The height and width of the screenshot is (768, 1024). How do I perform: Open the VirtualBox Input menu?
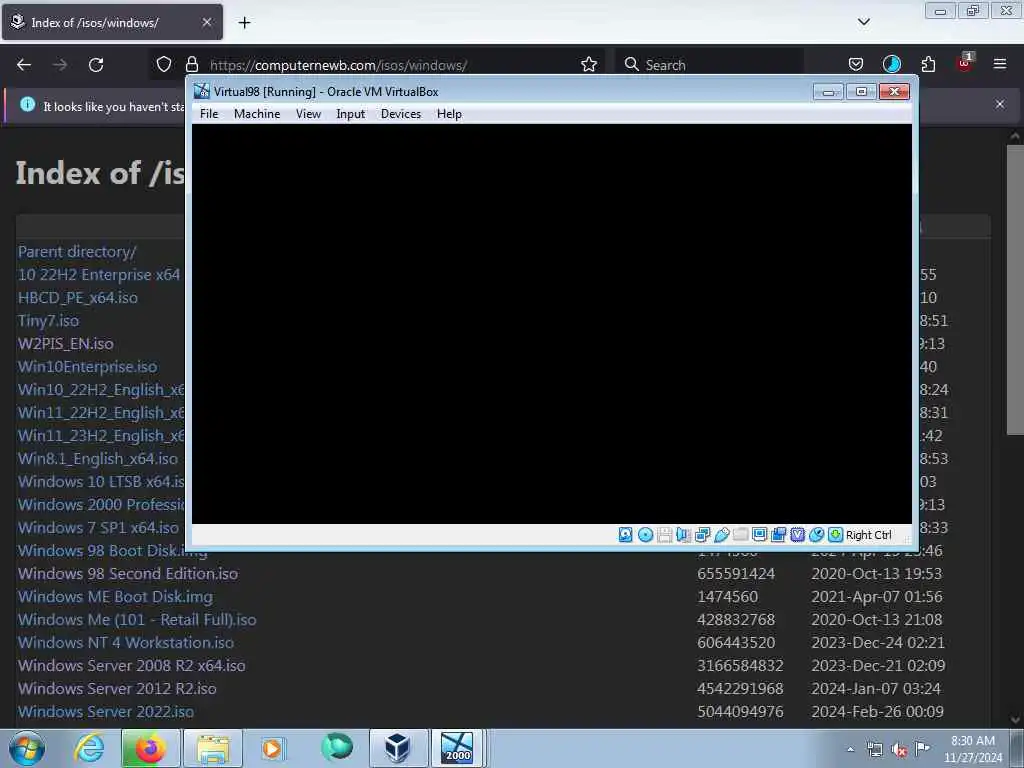coord(351,114)
